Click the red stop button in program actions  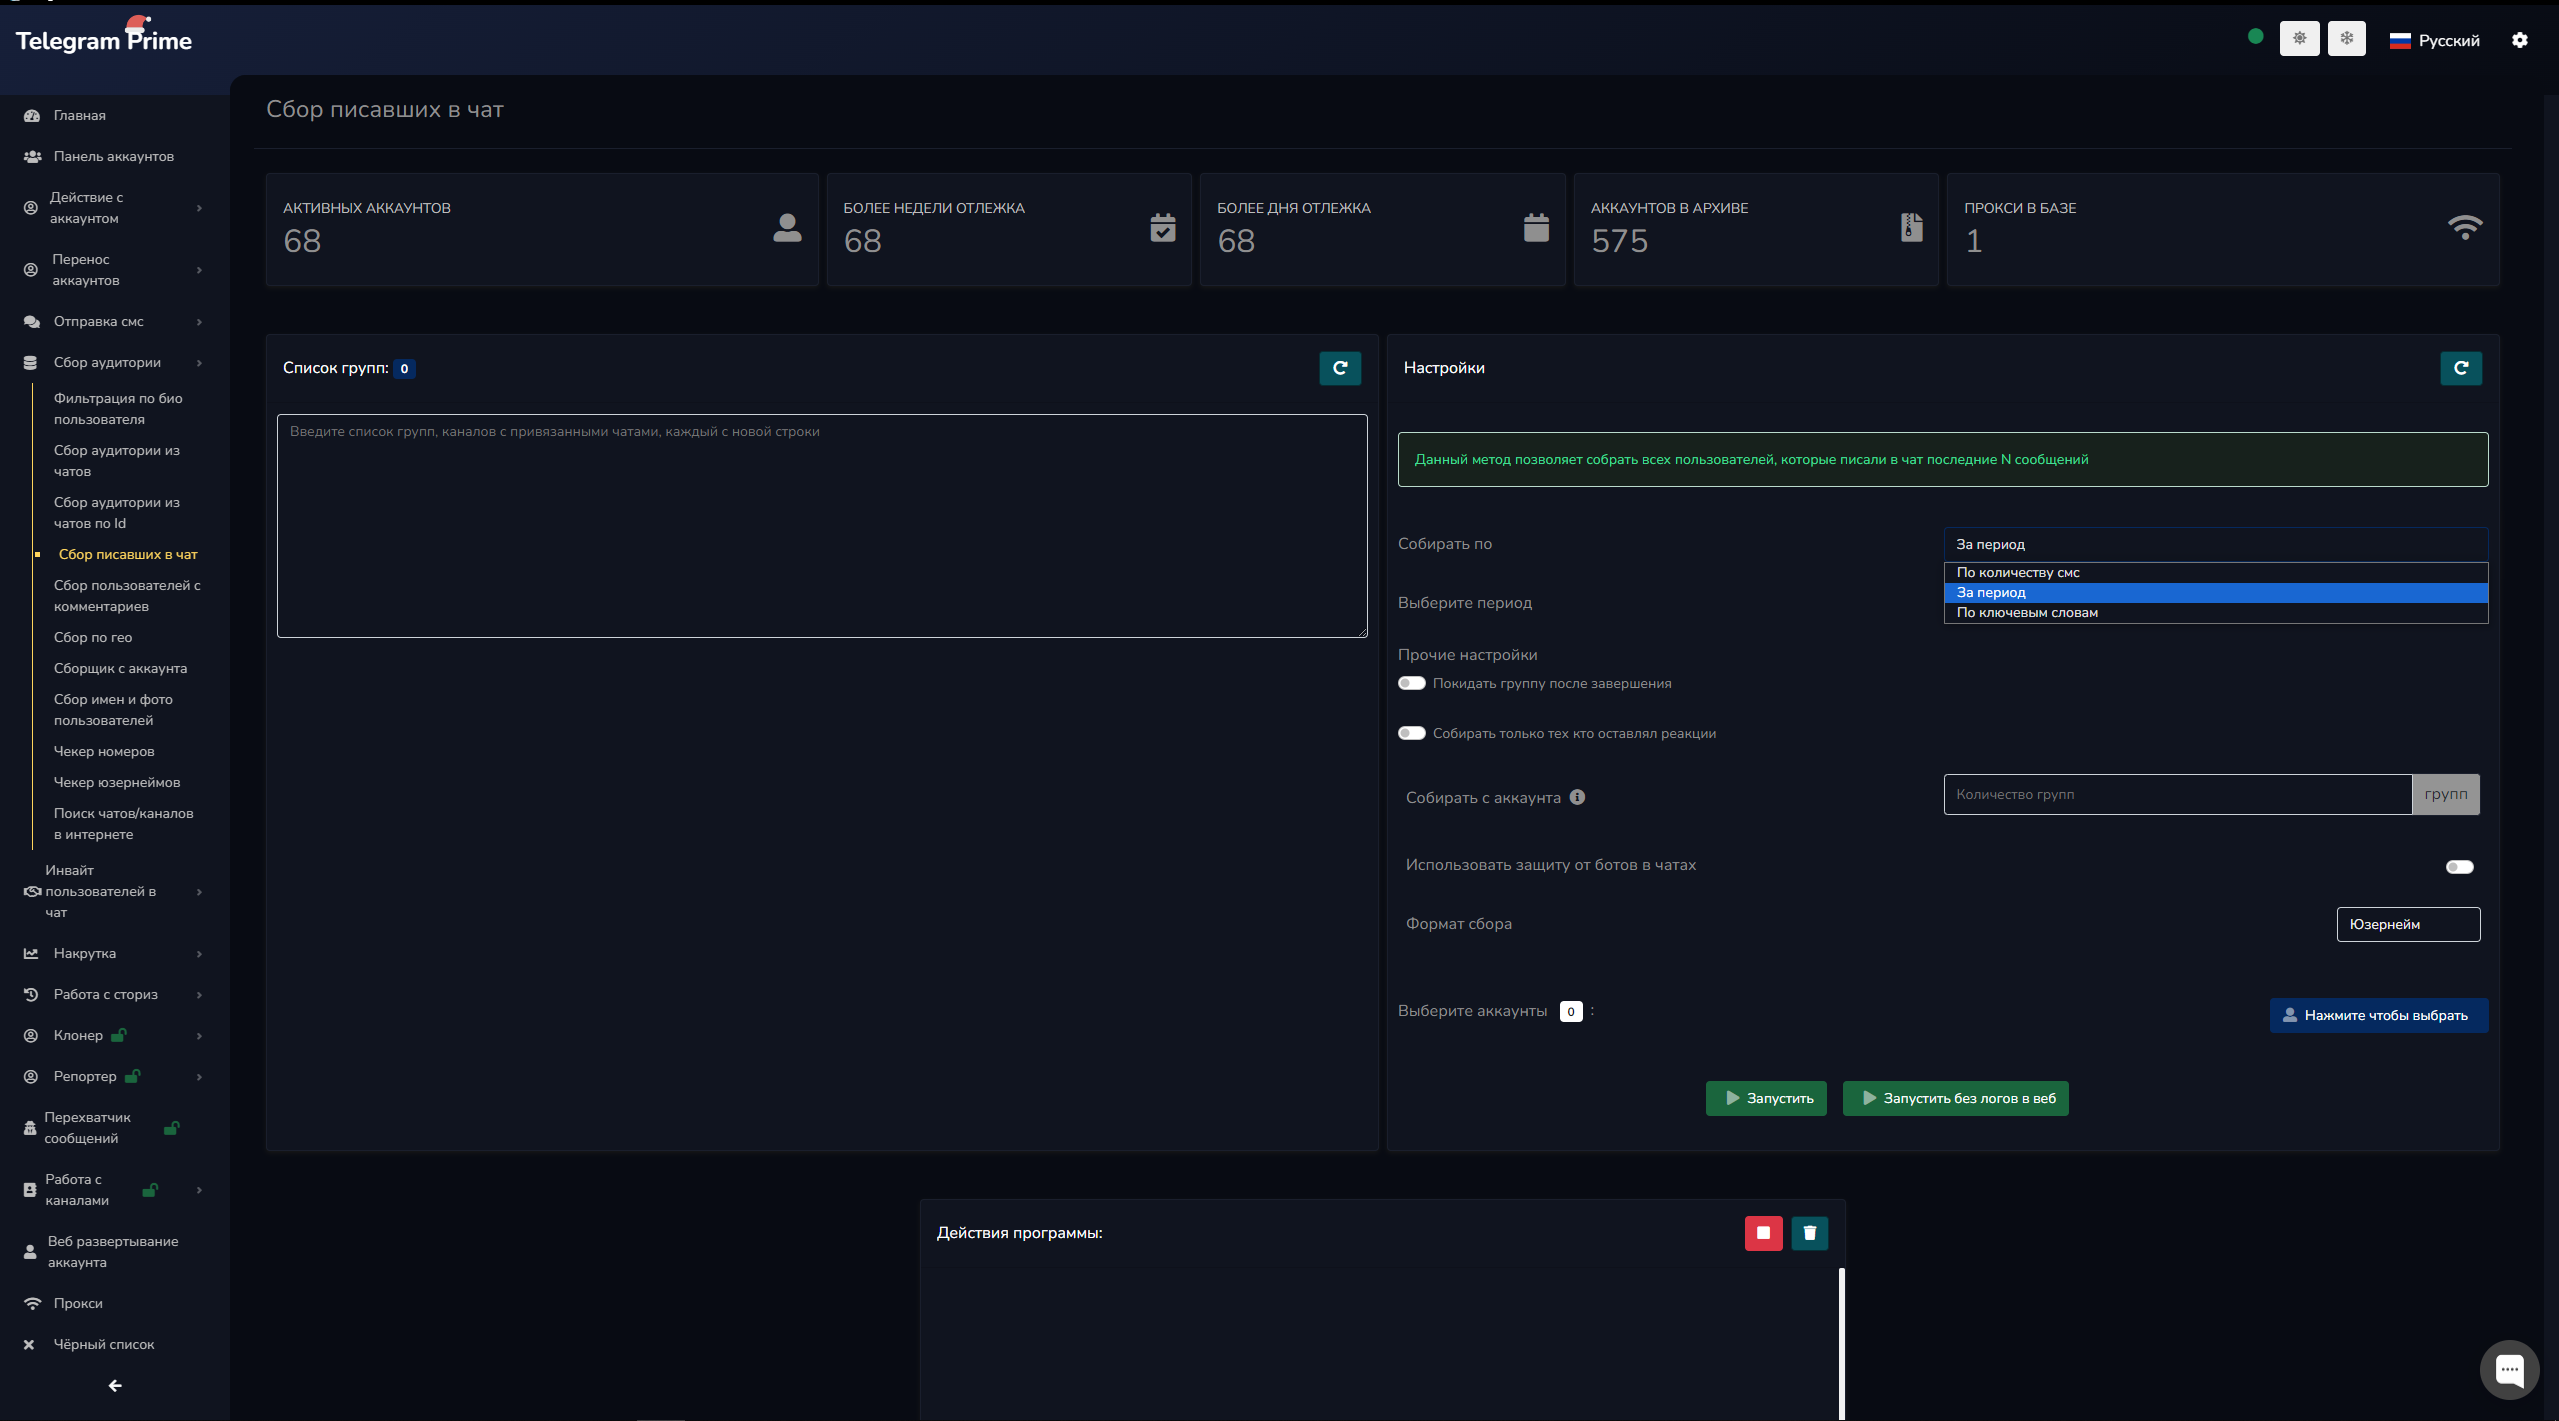pyautogui.click(x=1763, y=1233)
